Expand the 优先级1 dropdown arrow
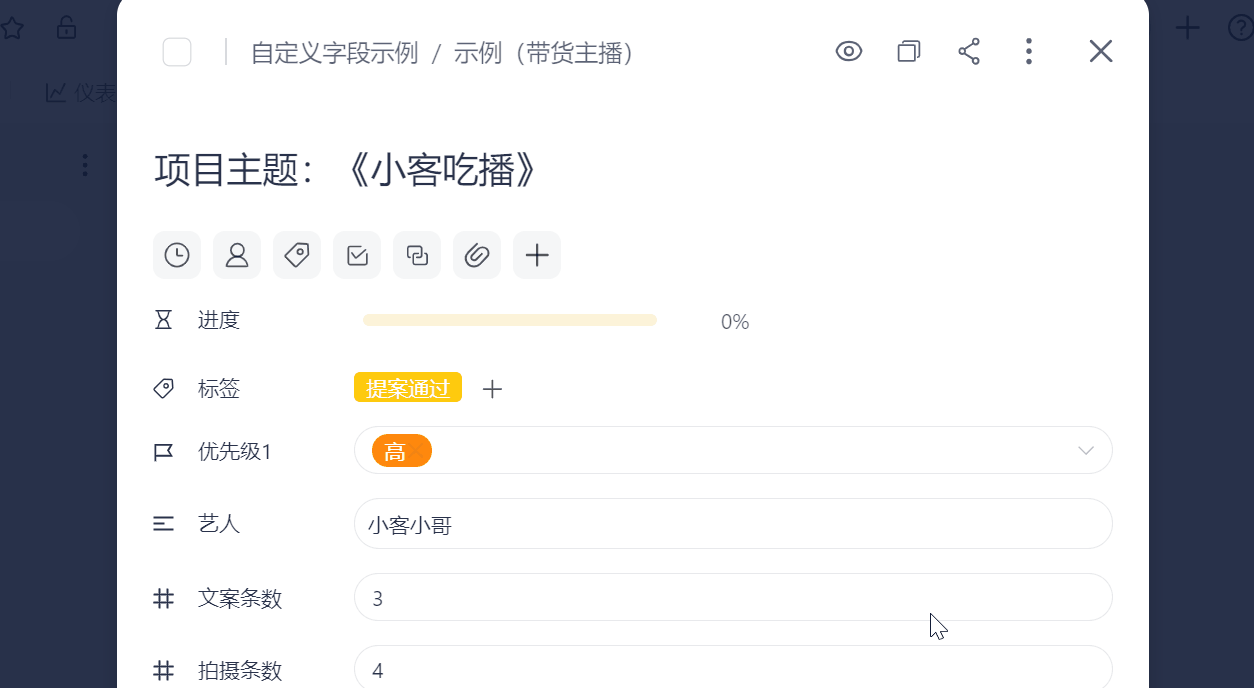1254x688 pixels. tap(1086, 451)
